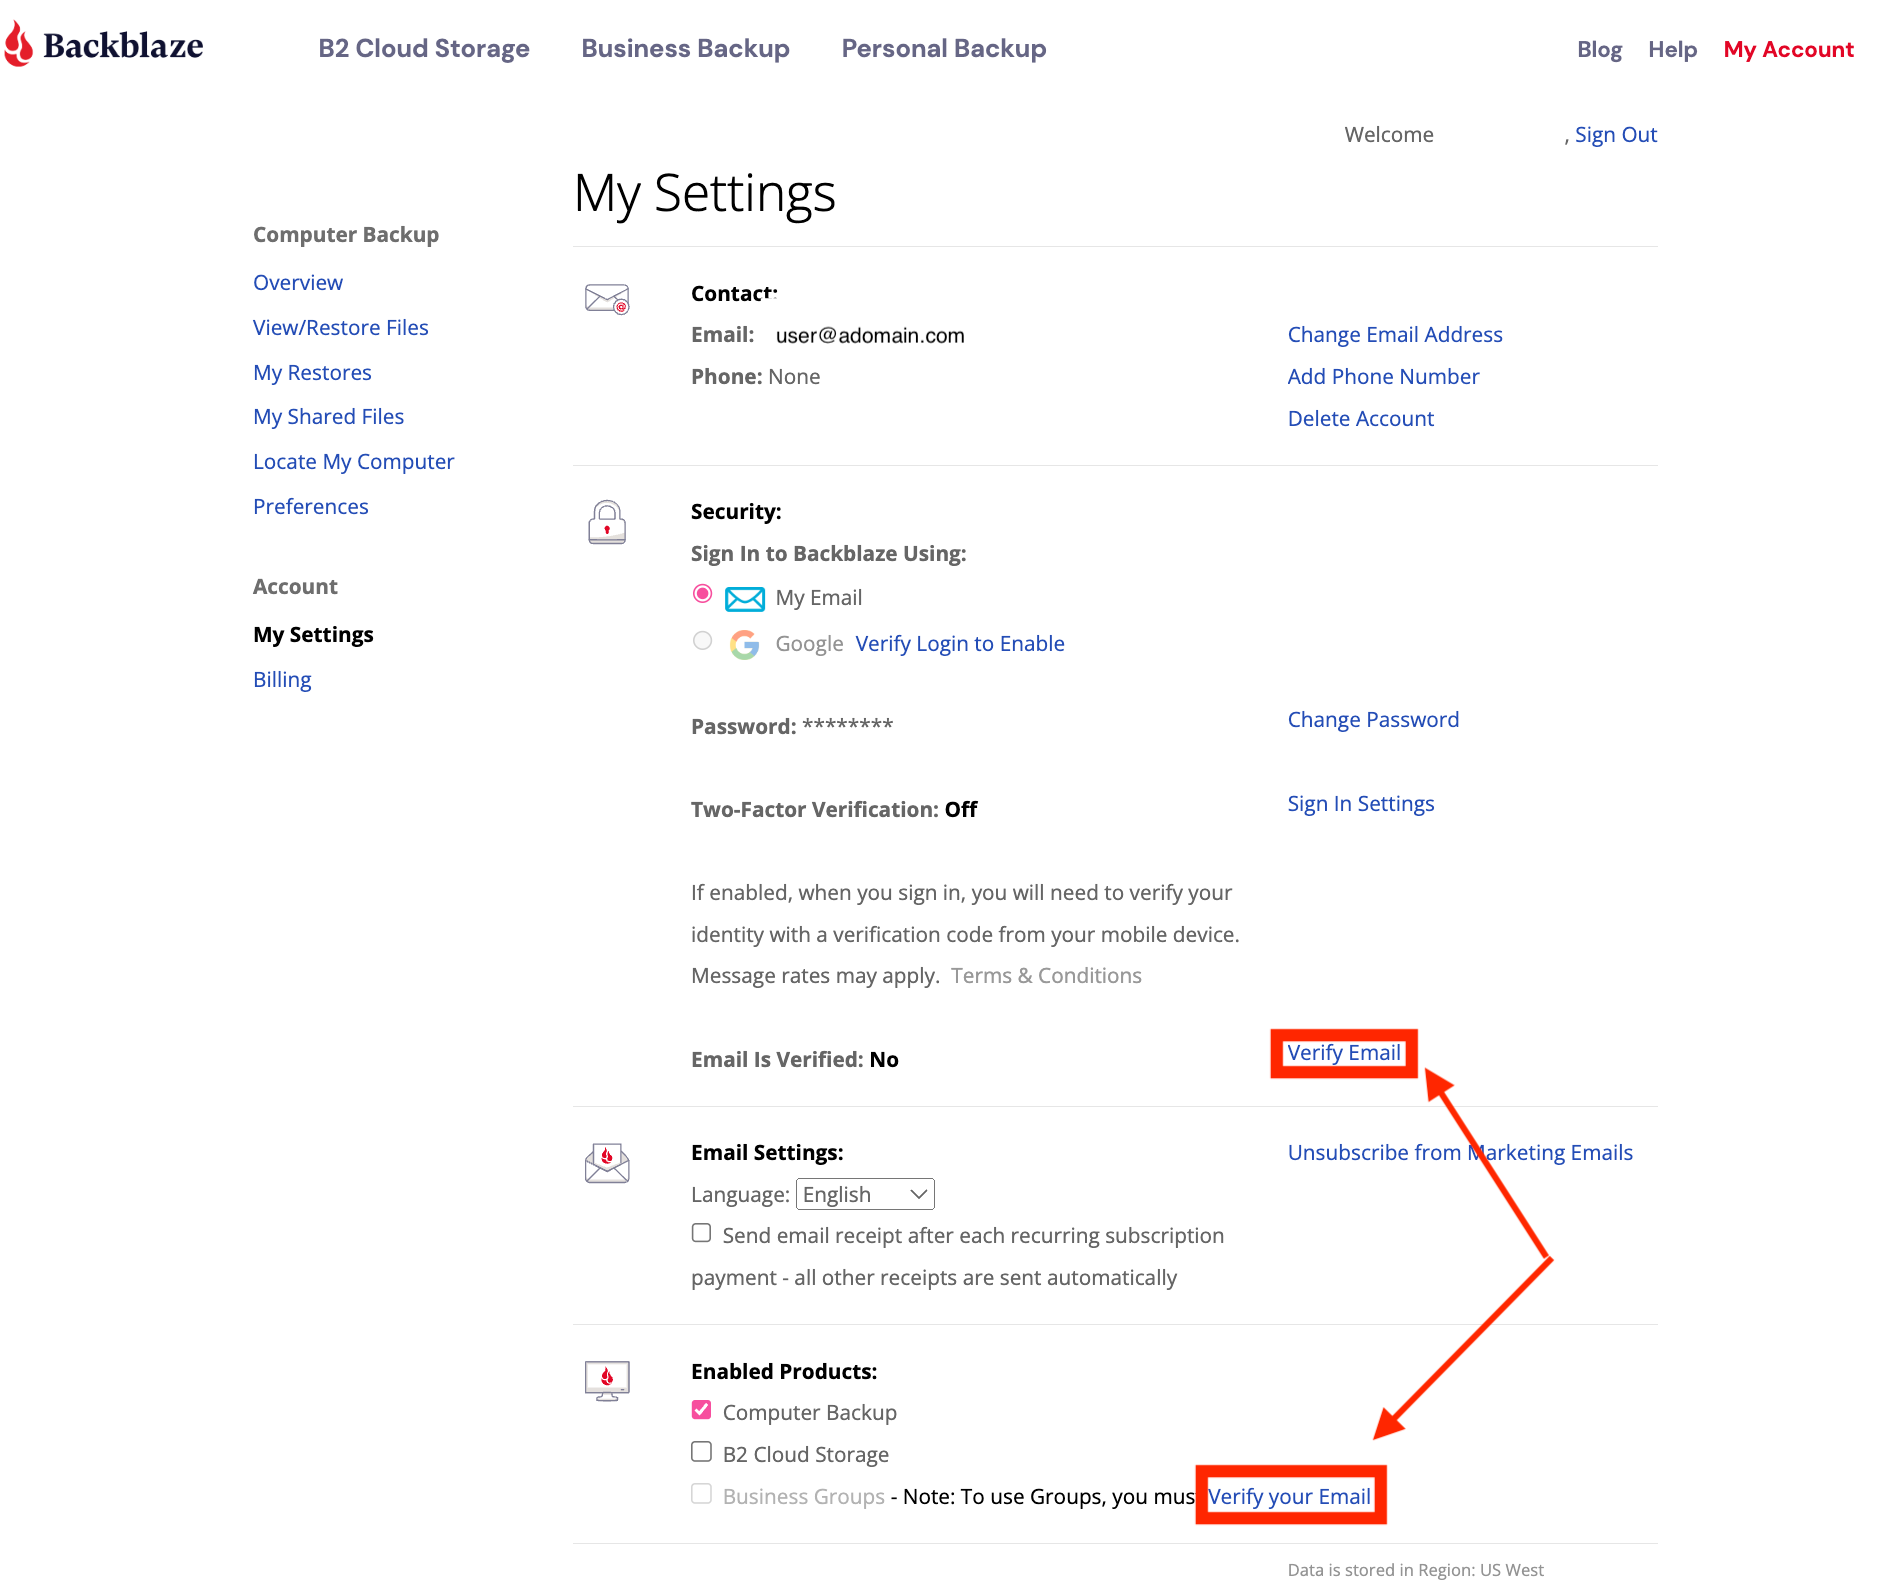1889x1591 pixels.
Task: Click the email address user@adomain.com
Action: (x=870, y=335)
